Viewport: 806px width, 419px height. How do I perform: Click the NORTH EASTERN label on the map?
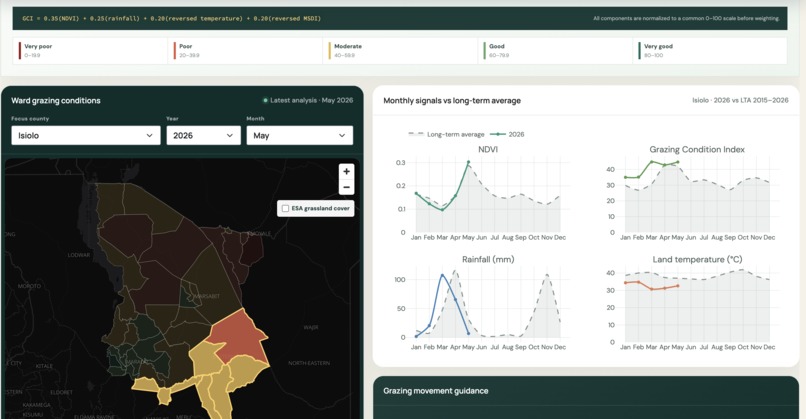point(309,363)
